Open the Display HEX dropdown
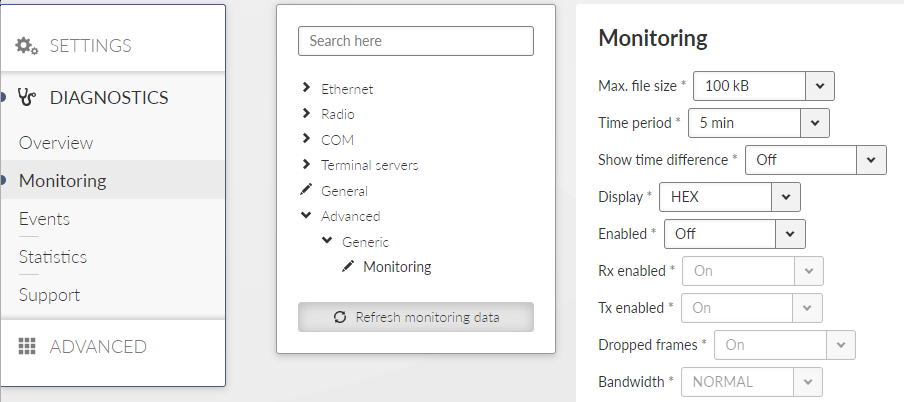Viewport: 904px width, 402px height. (729, 197)
